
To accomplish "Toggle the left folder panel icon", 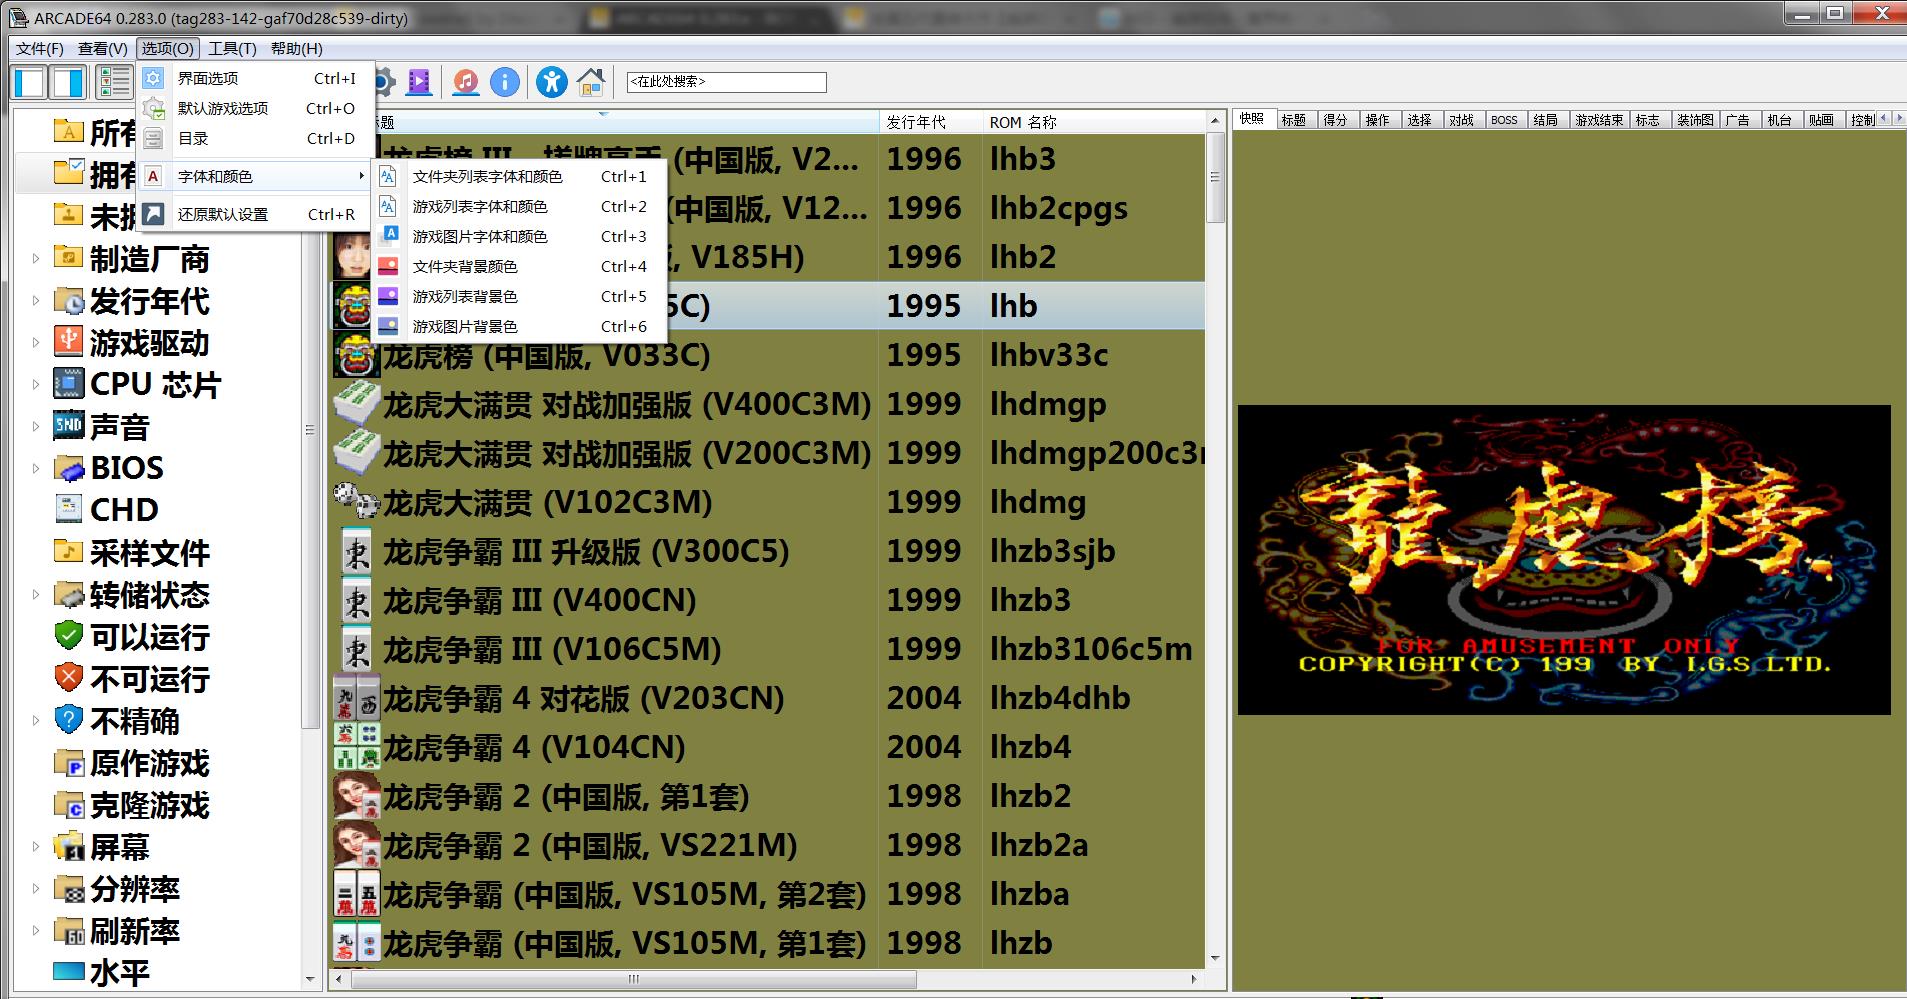I will pos(30,82).
